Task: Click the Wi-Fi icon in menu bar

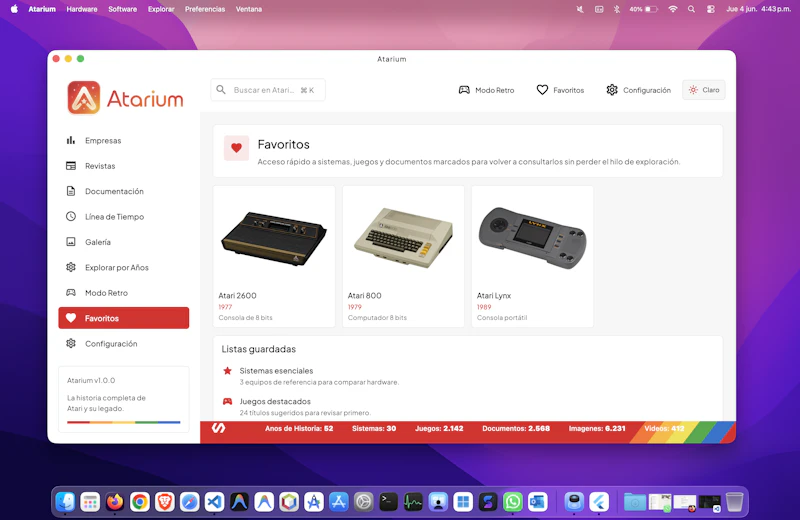Action: click(673, 9)
